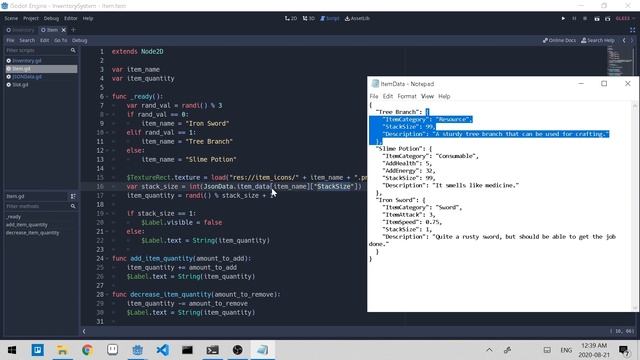Fold decrease_item_quantity function at line 28

click(107, 294)
